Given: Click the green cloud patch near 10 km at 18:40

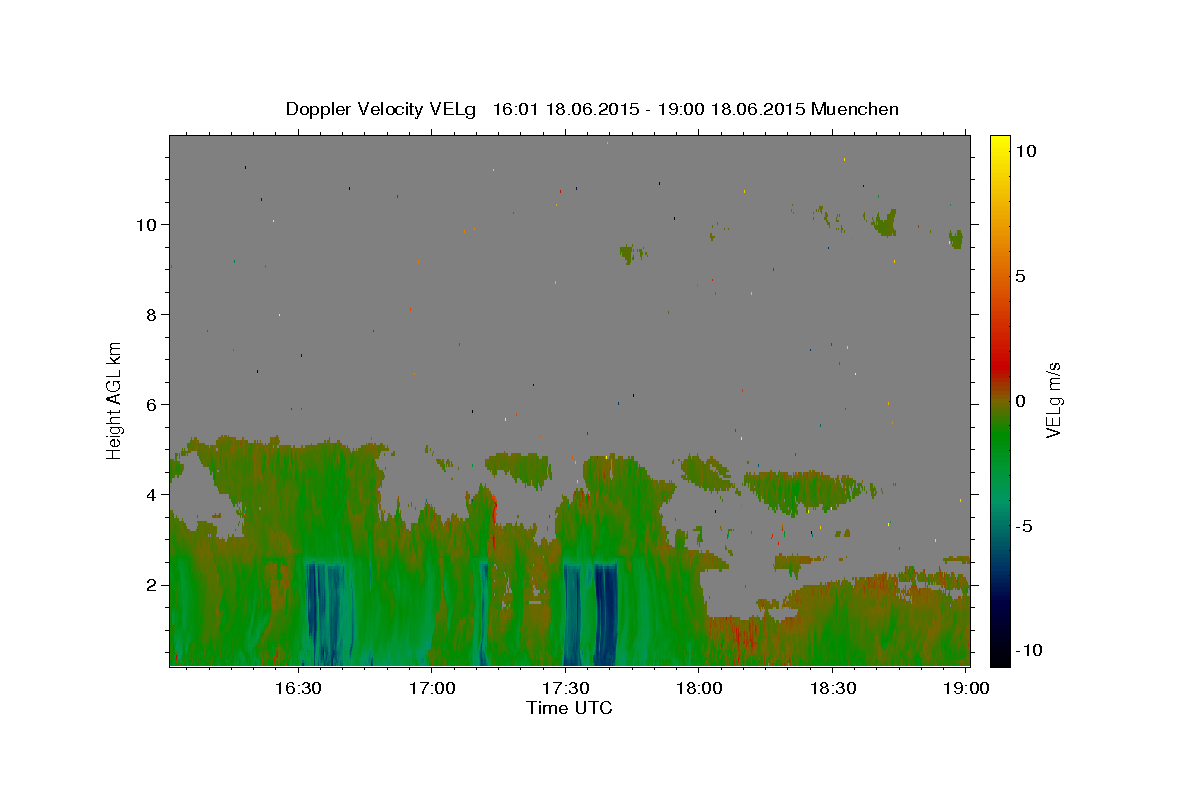Looking at the screenshot, I should [883, 222].
